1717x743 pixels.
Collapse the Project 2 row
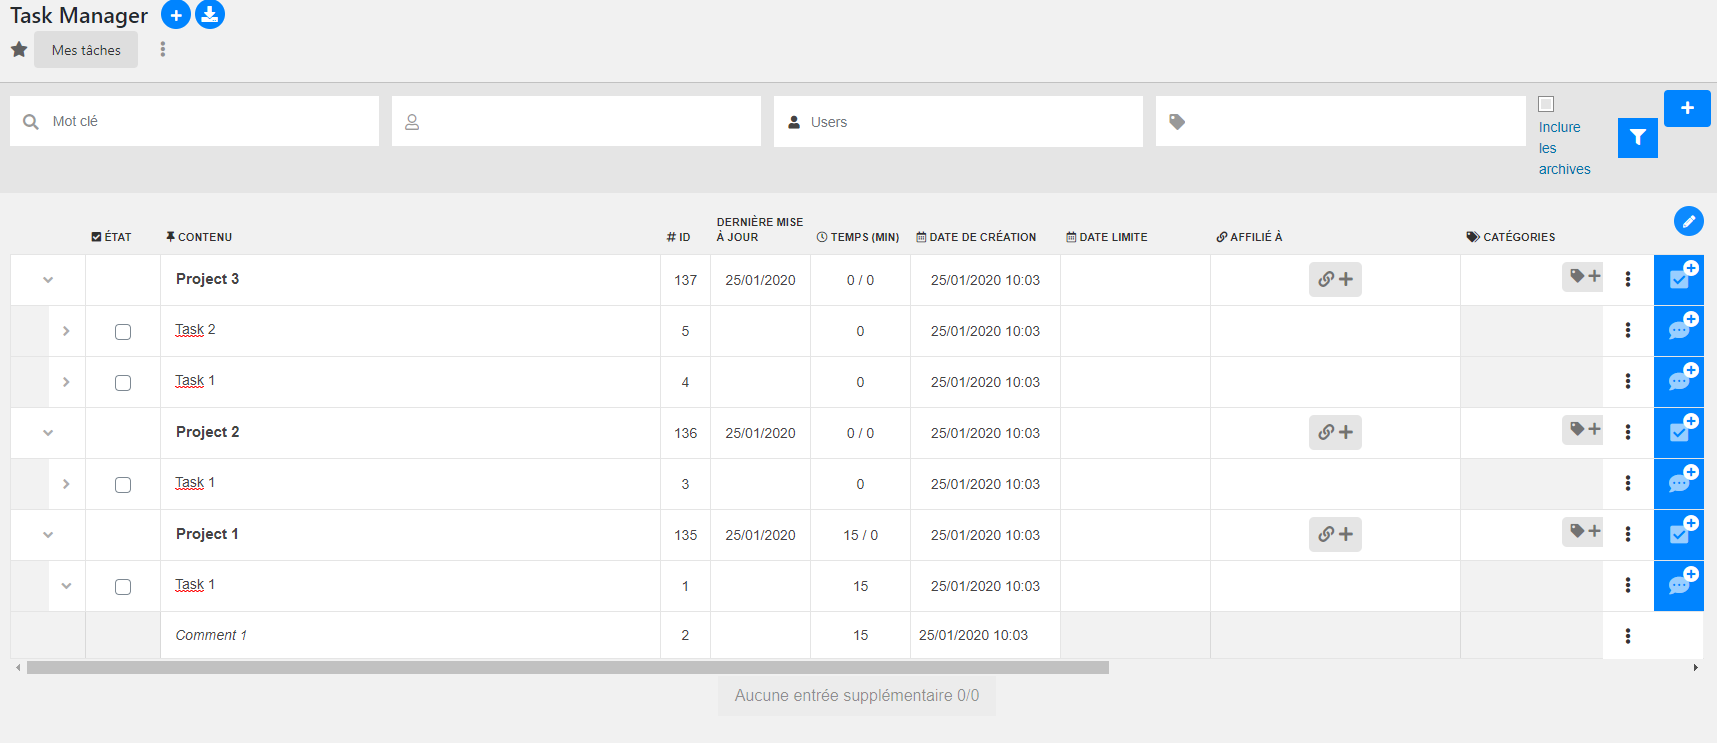[x=48, y=433]
